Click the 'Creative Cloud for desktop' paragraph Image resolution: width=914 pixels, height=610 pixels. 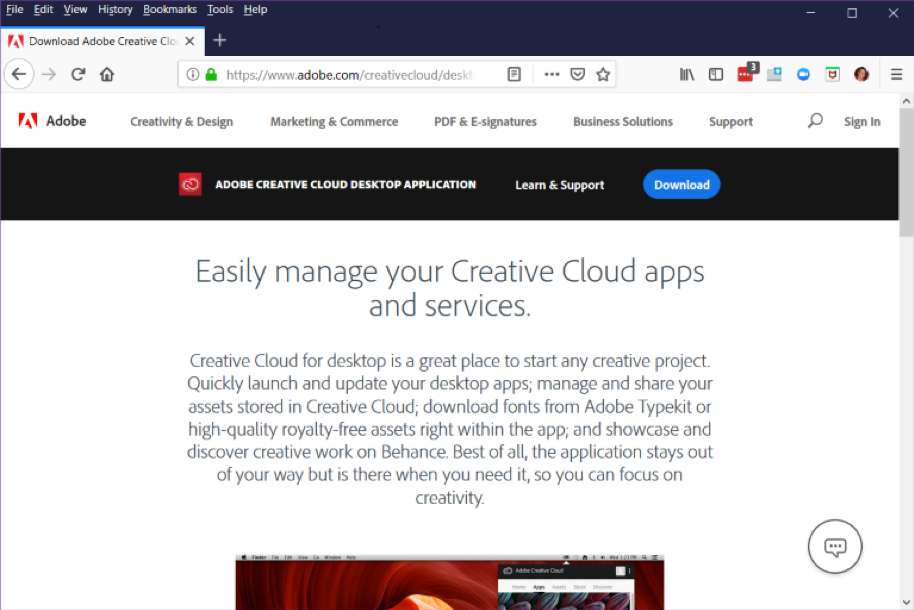(449, 429)
